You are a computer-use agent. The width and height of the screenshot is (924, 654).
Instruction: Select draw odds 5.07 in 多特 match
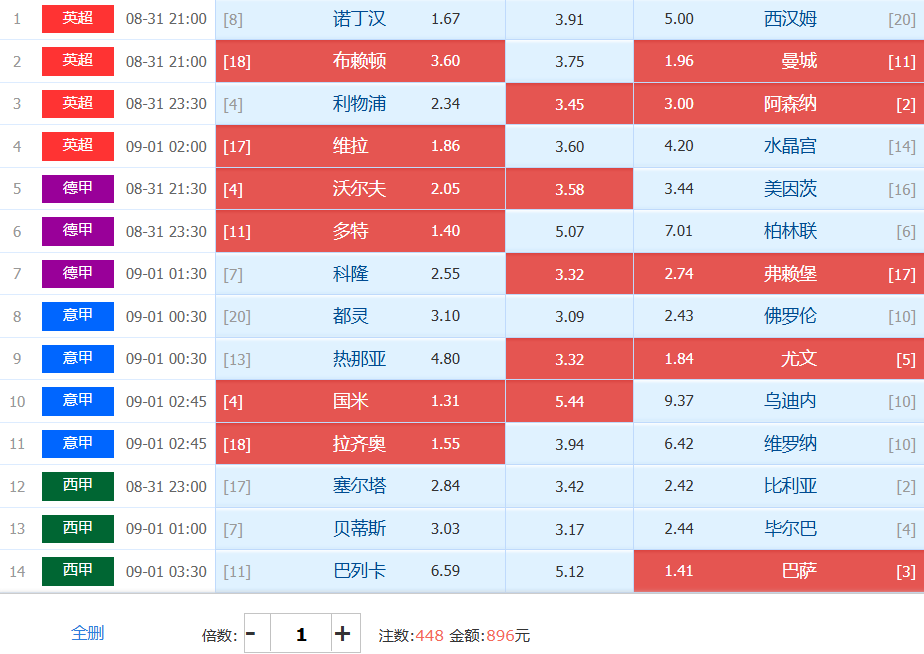(569, 231)
